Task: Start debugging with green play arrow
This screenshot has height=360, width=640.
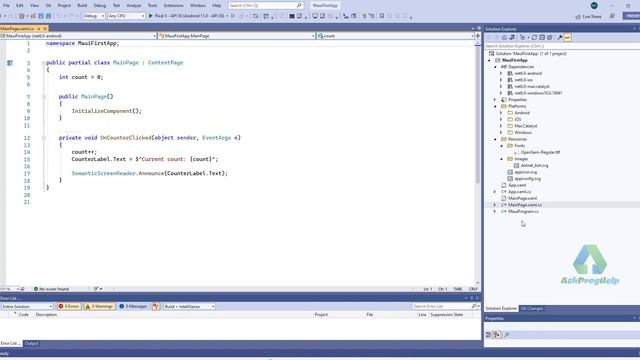Action: tap(151, 16)
